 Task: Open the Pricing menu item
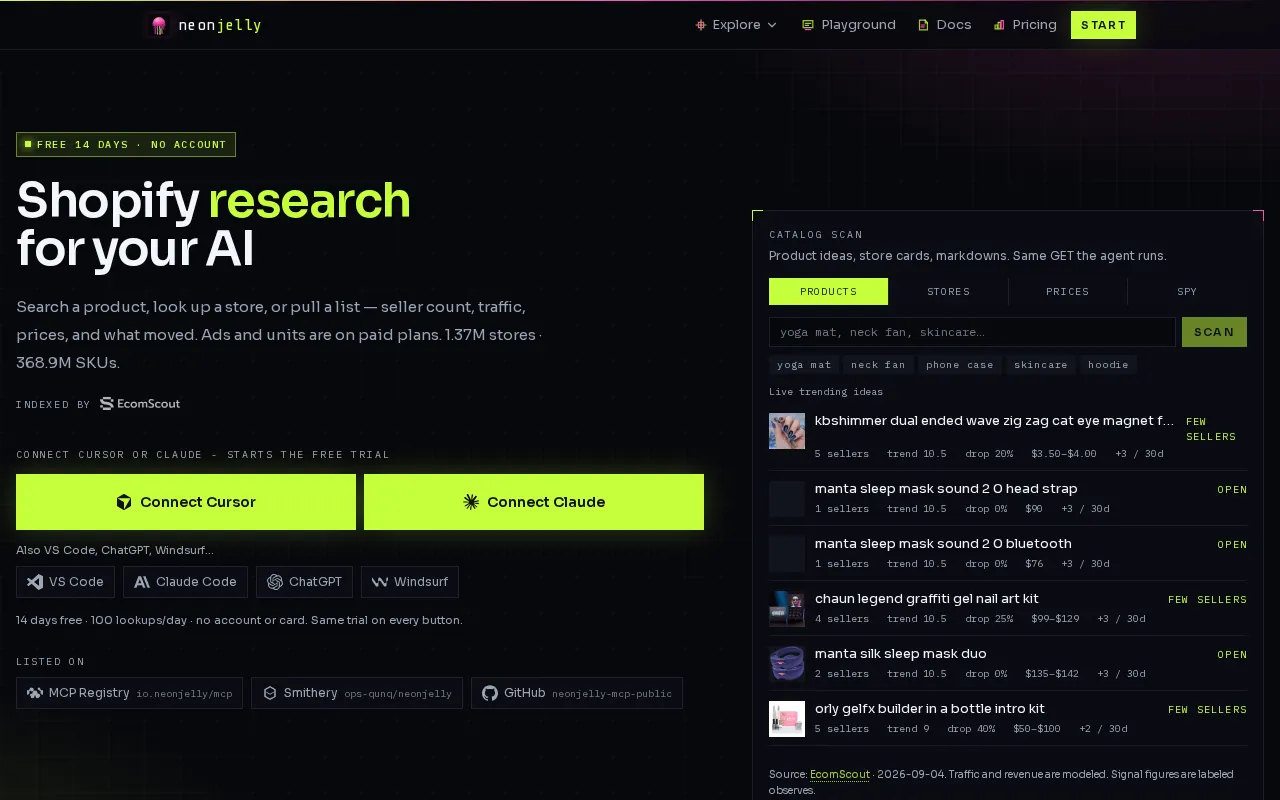[x=1025, y=25]
